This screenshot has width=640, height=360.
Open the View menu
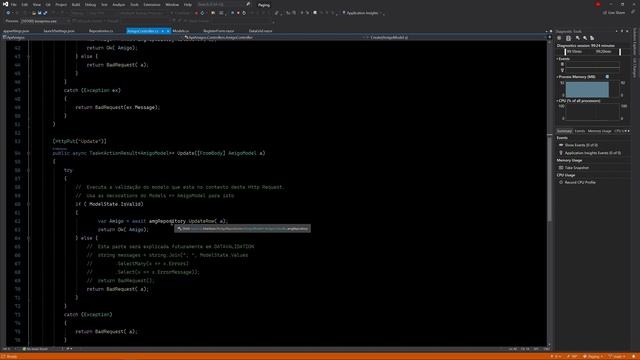coord(36,5)
